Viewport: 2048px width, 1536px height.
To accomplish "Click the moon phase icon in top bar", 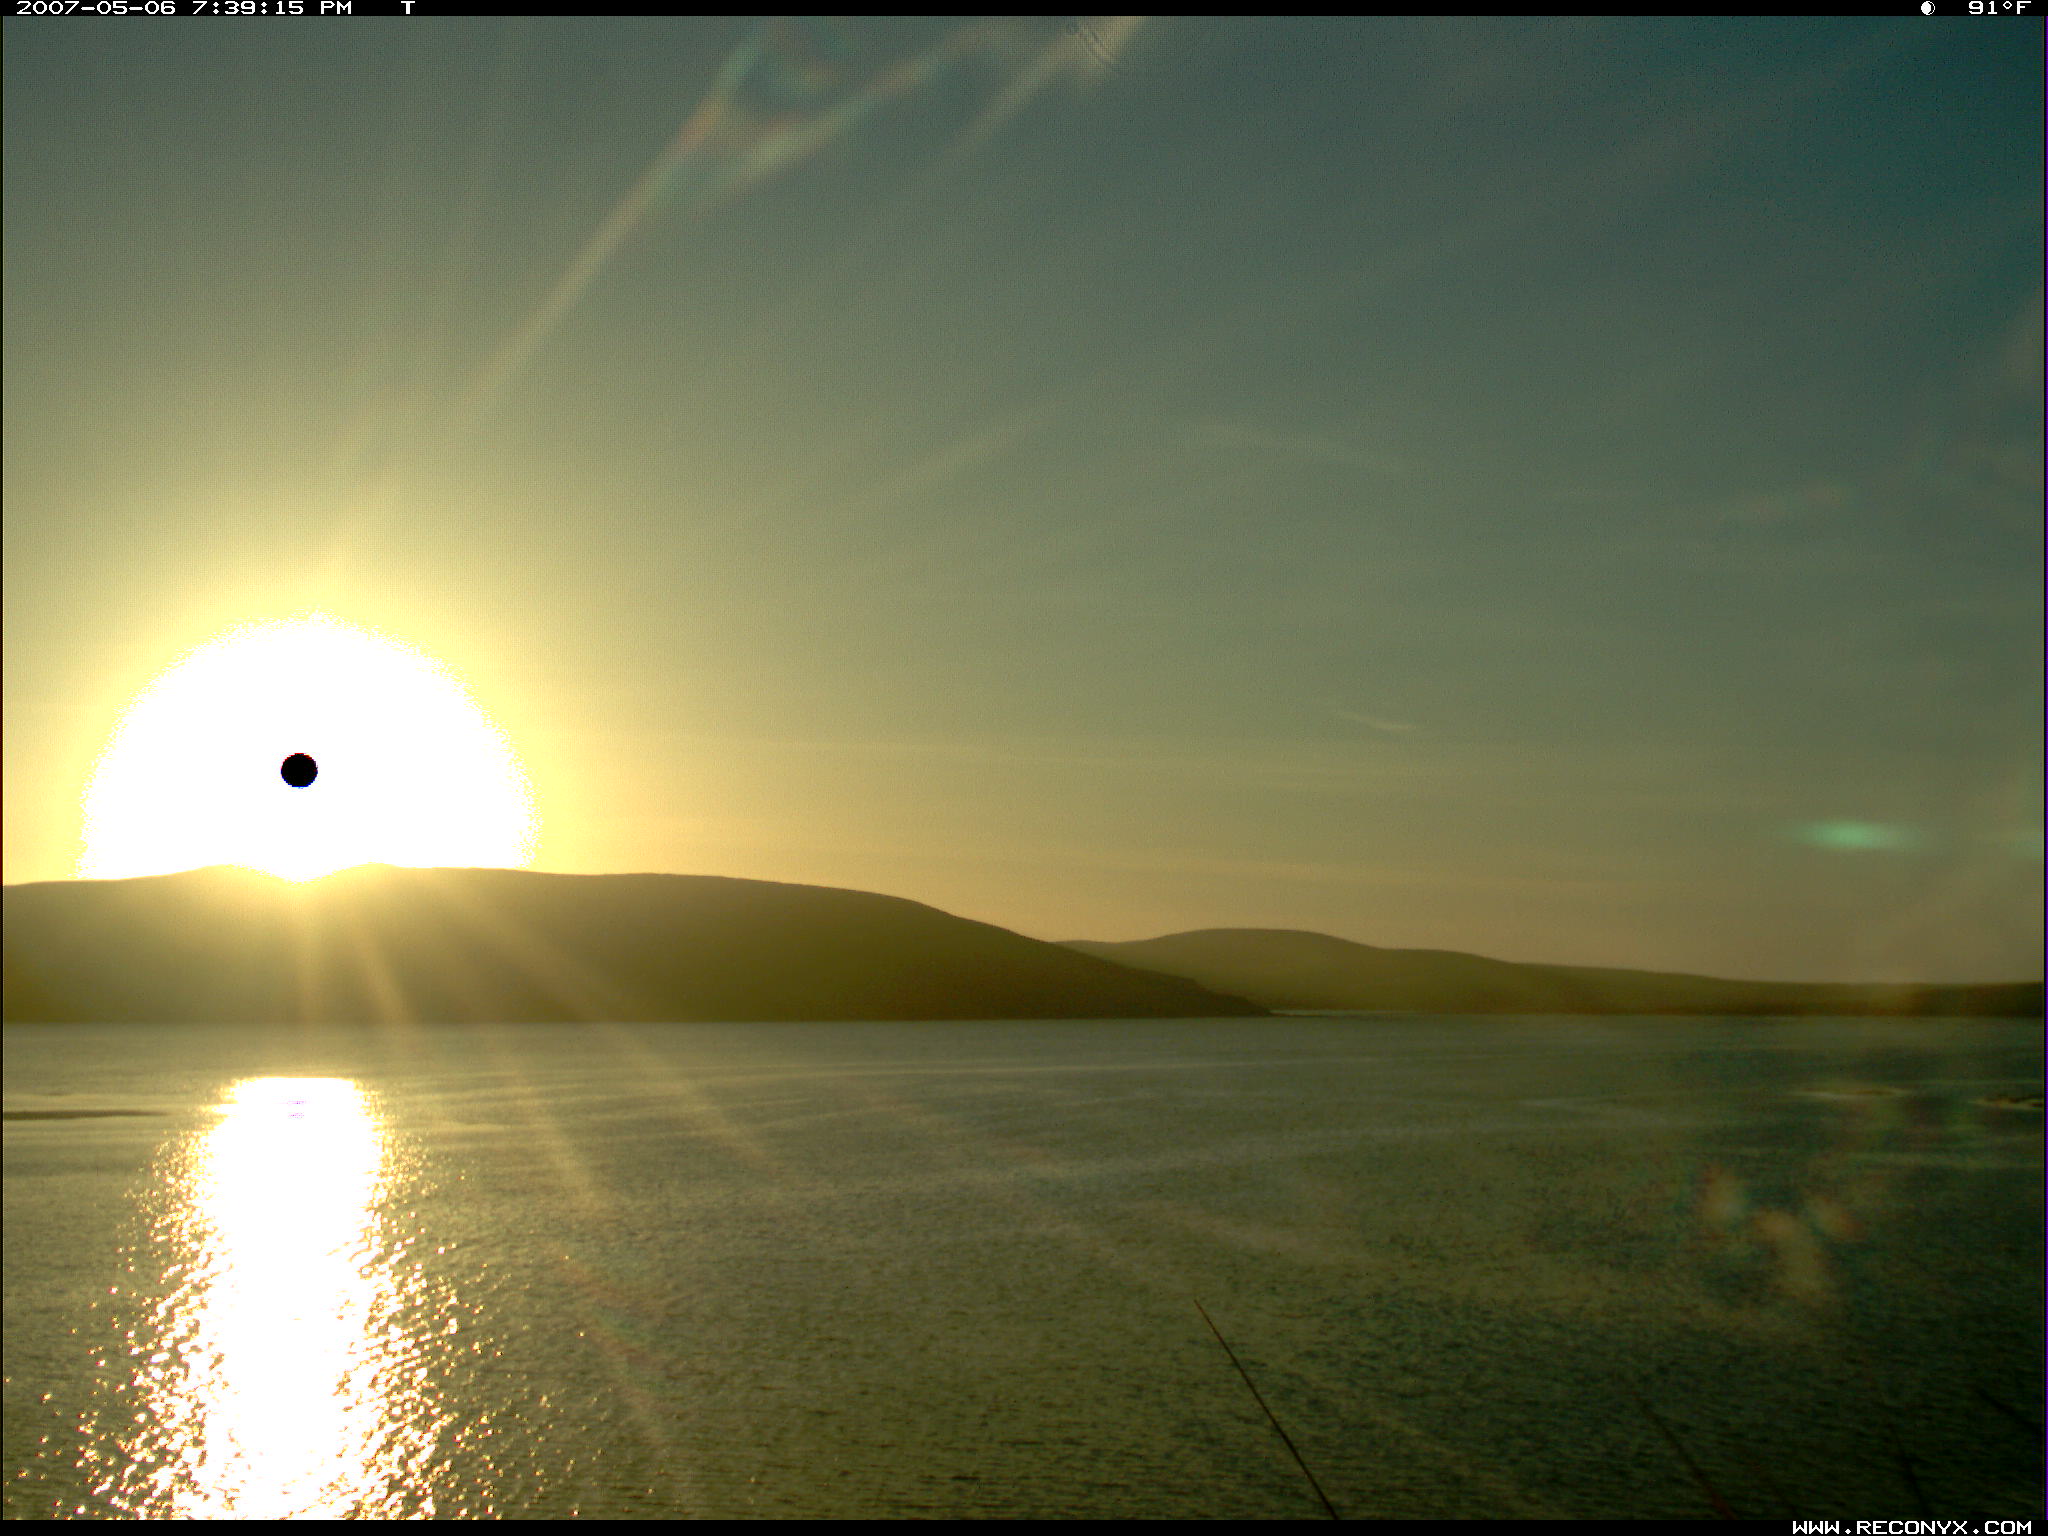I will (1927, 8).
